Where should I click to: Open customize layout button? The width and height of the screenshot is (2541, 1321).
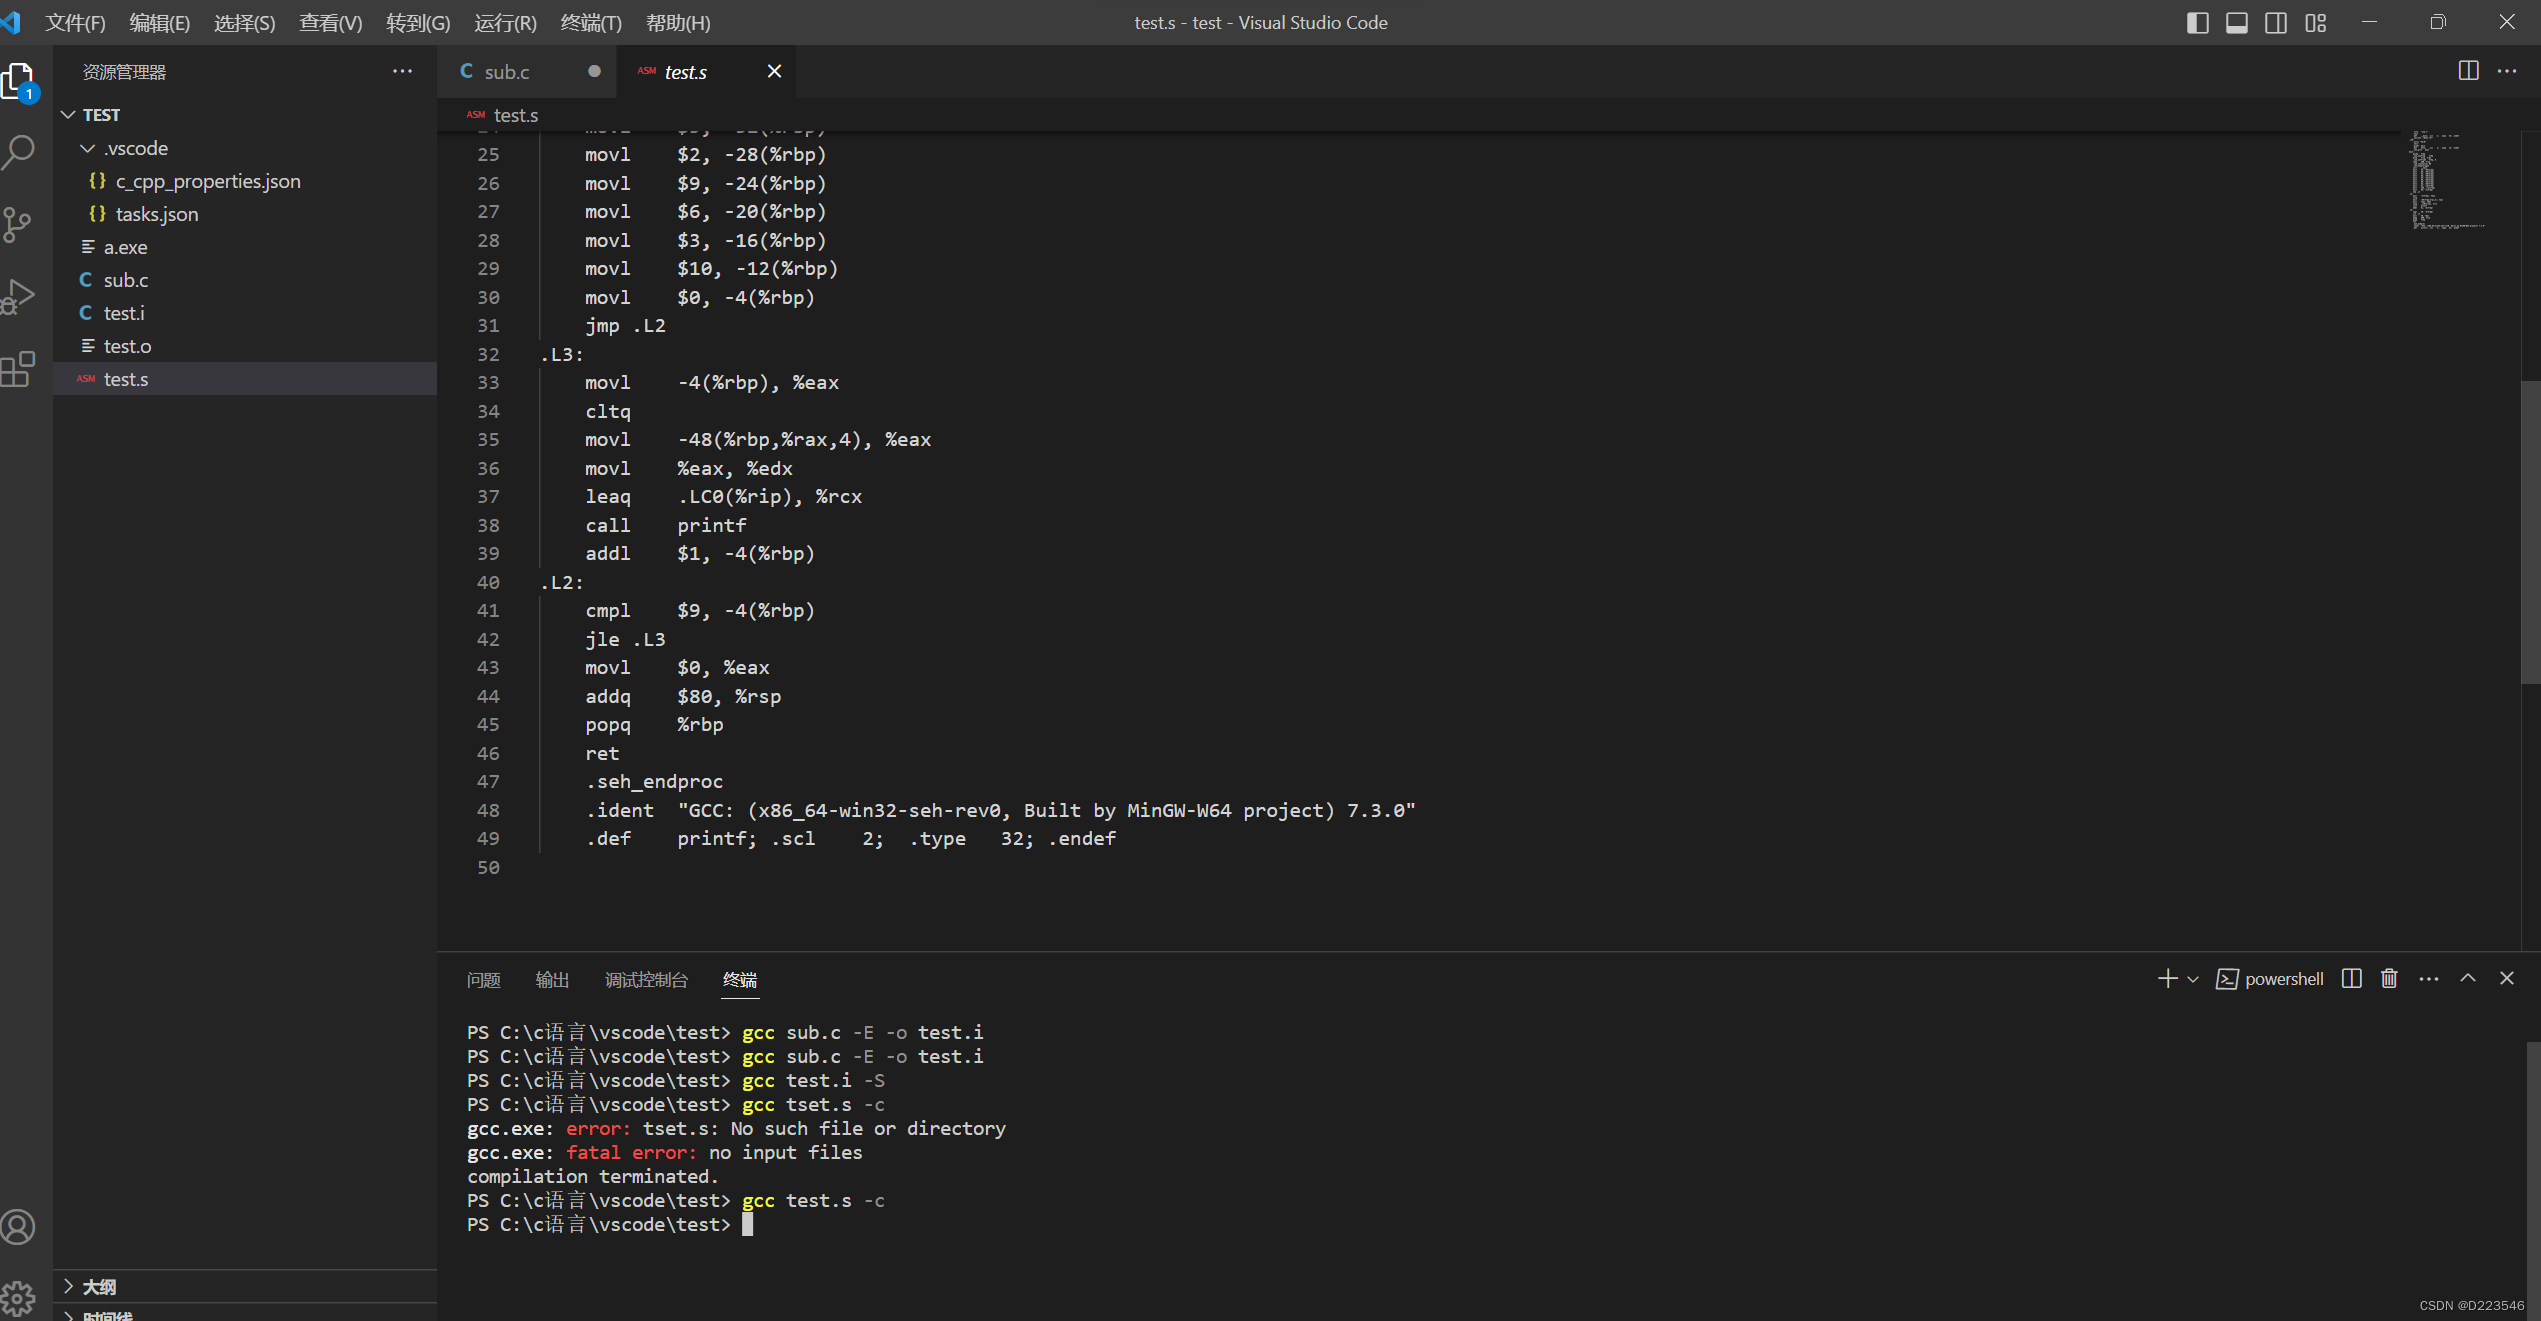click(x=2316, y=22)
